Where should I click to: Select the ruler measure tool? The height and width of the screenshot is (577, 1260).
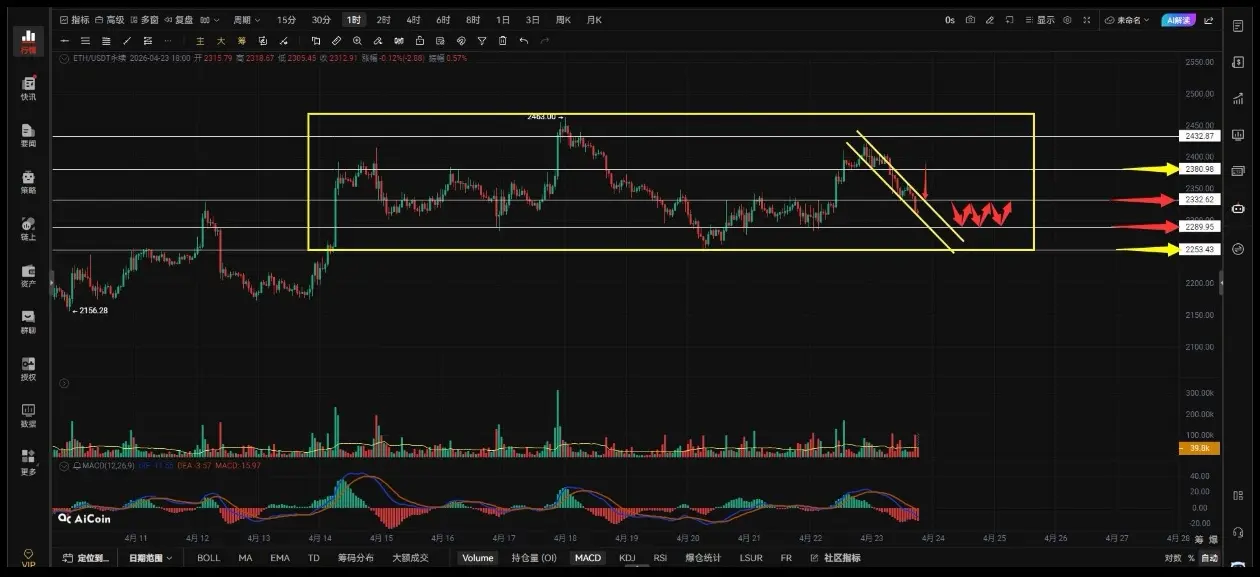337,41
